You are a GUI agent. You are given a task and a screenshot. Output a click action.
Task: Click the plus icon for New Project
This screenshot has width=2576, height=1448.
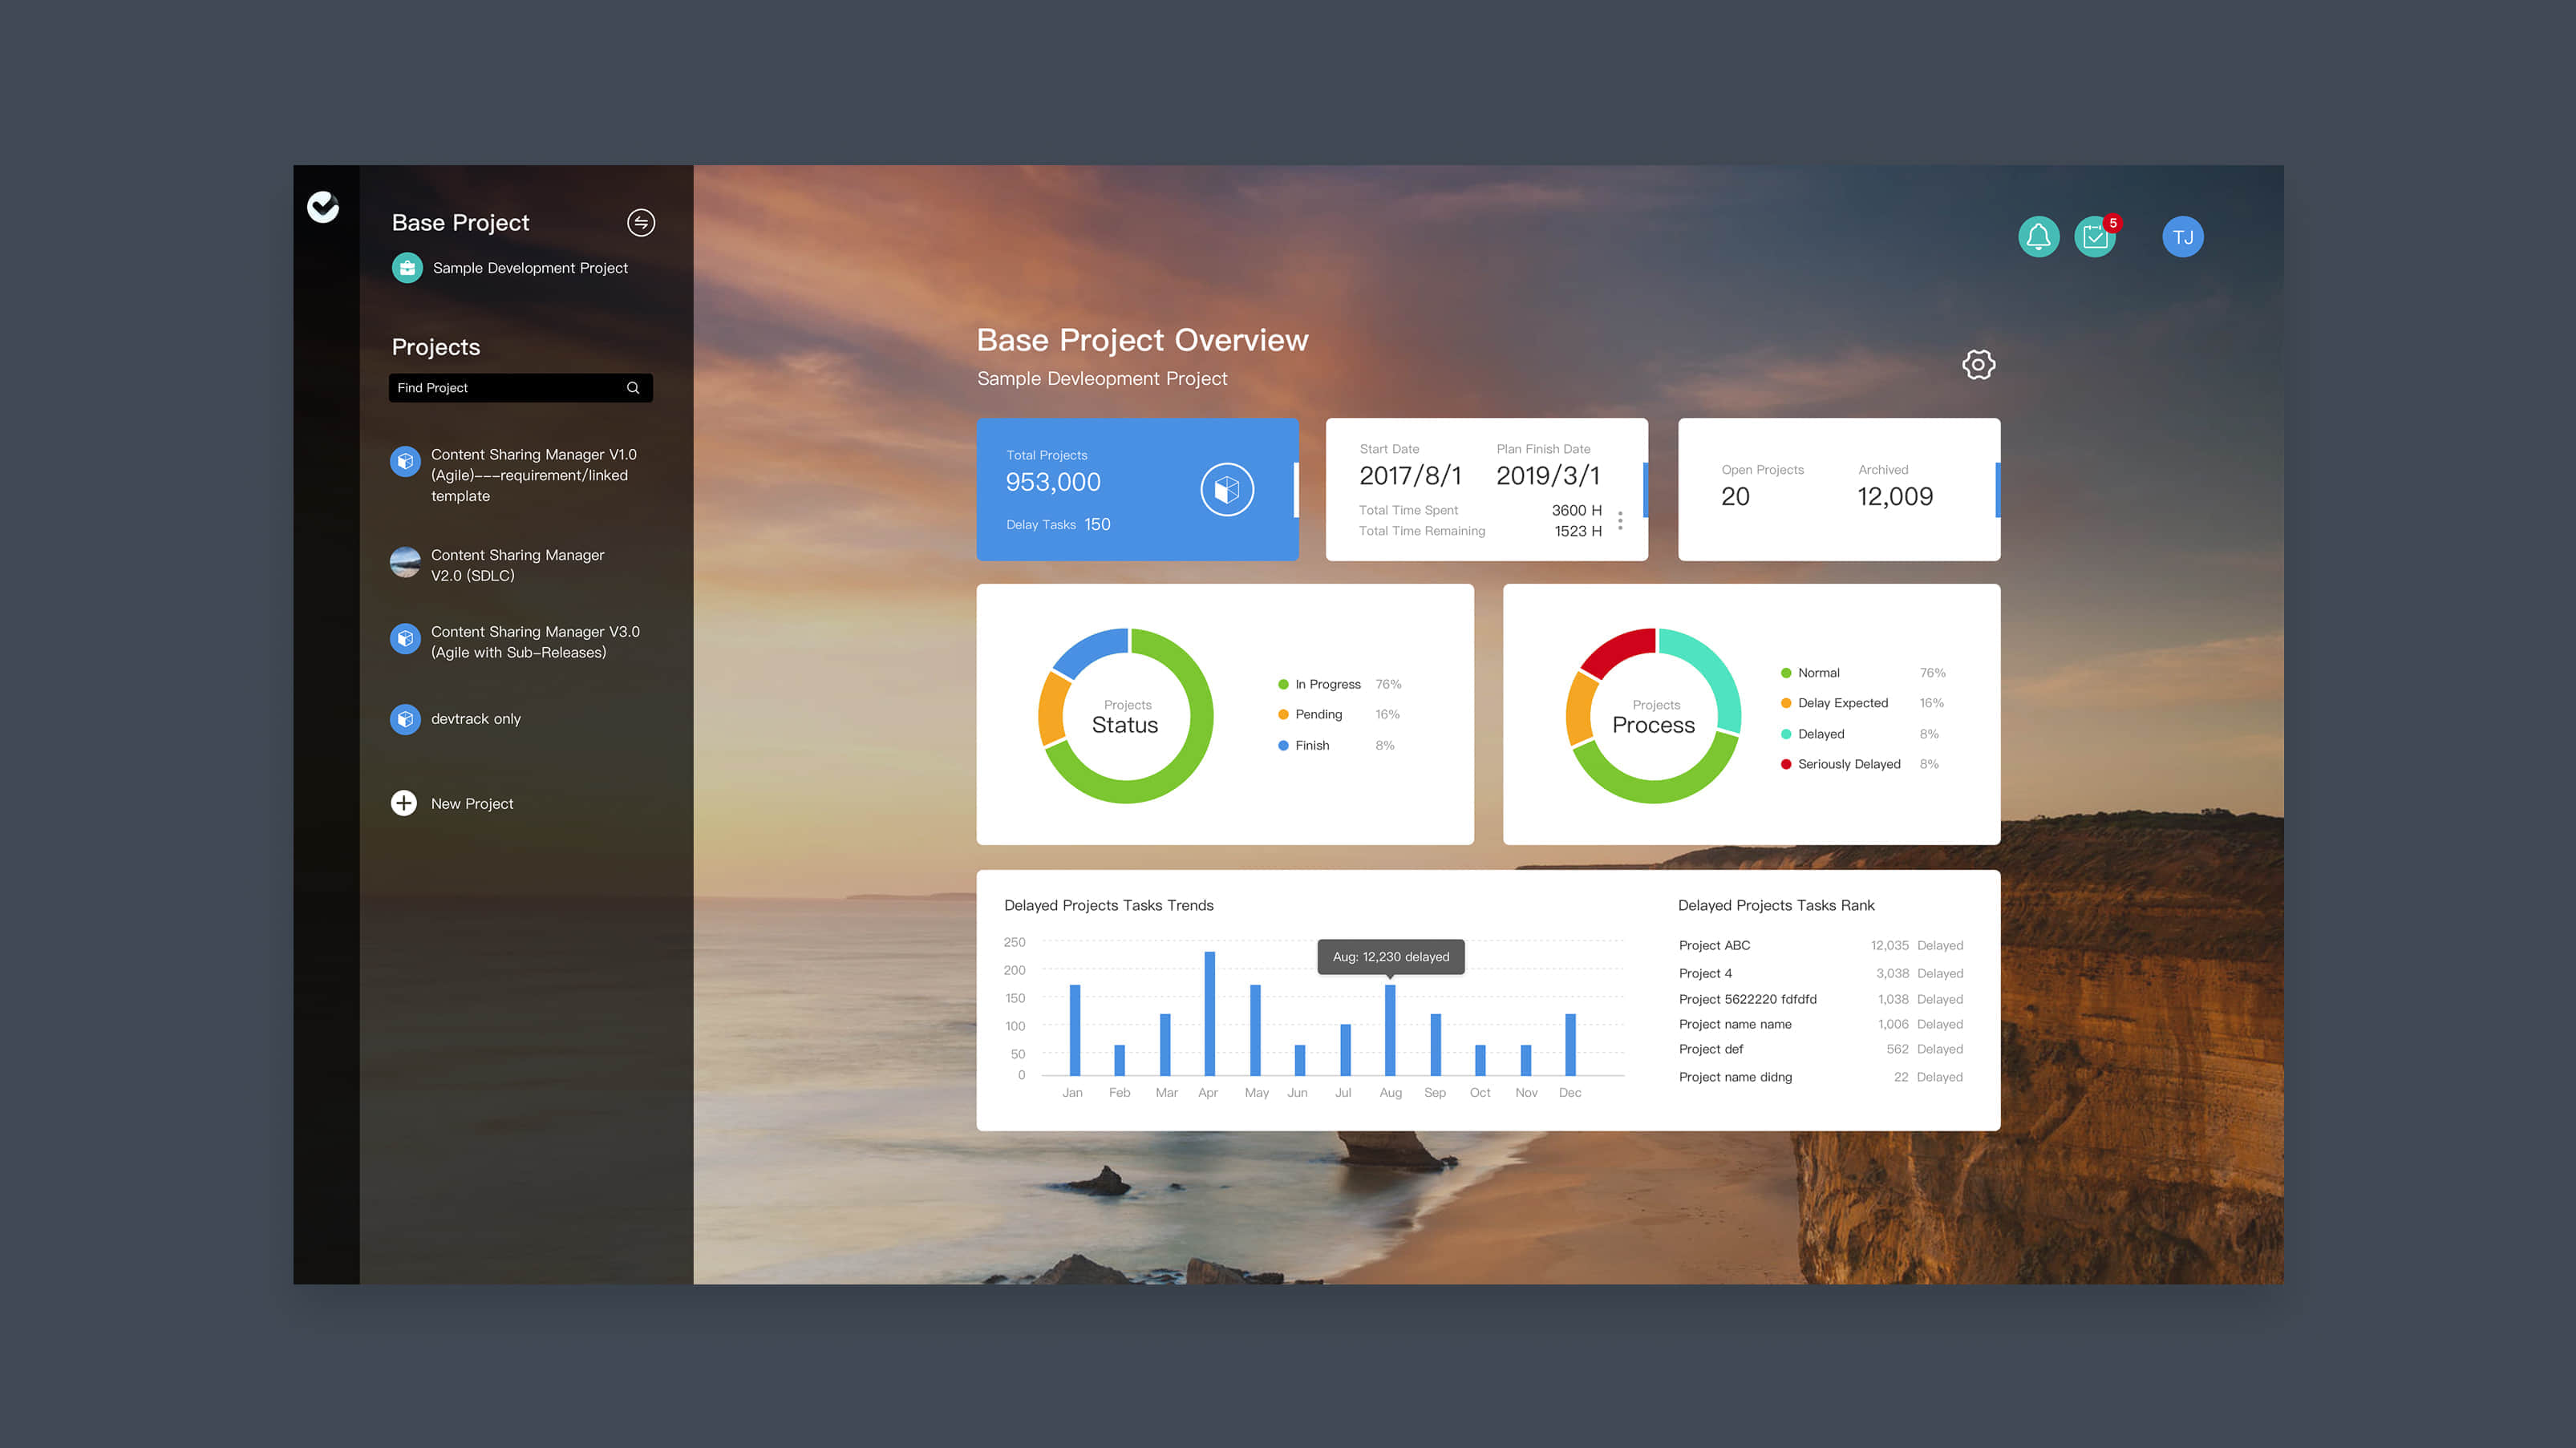pos(404,803)
